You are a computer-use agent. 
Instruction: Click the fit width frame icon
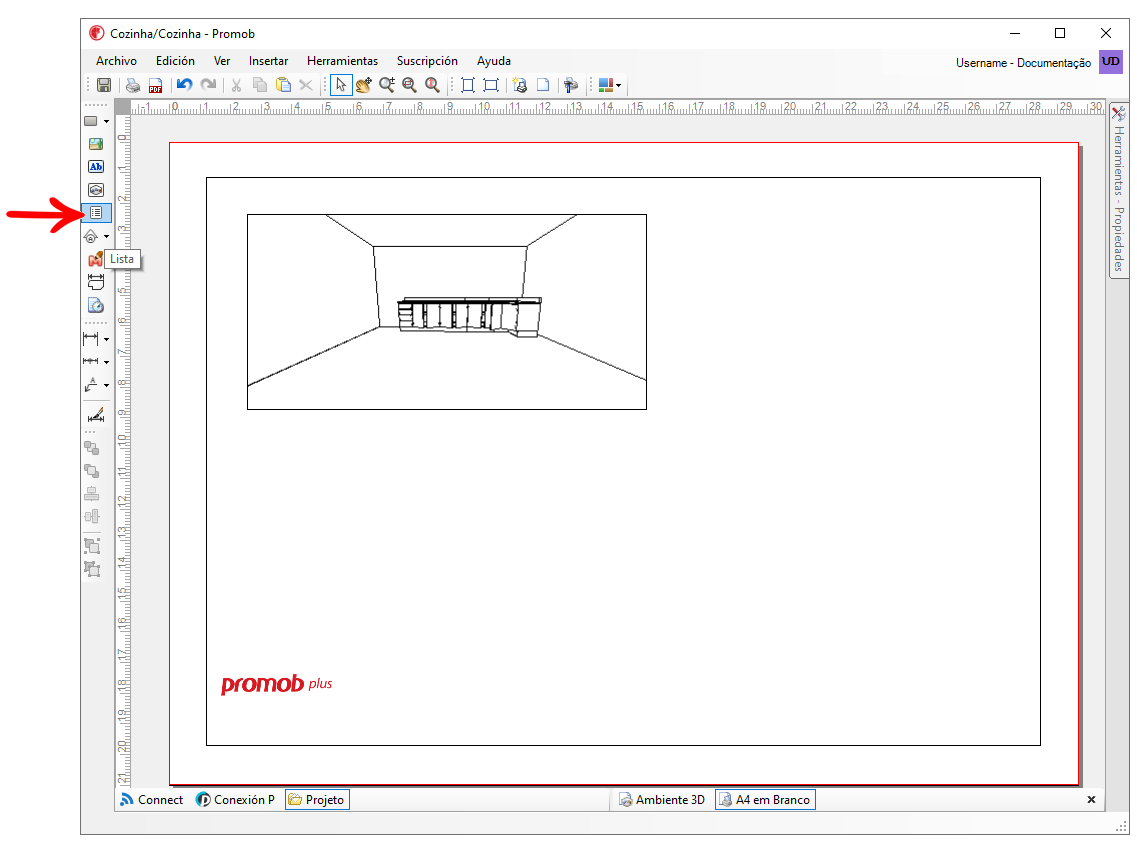tap(491, 85)
